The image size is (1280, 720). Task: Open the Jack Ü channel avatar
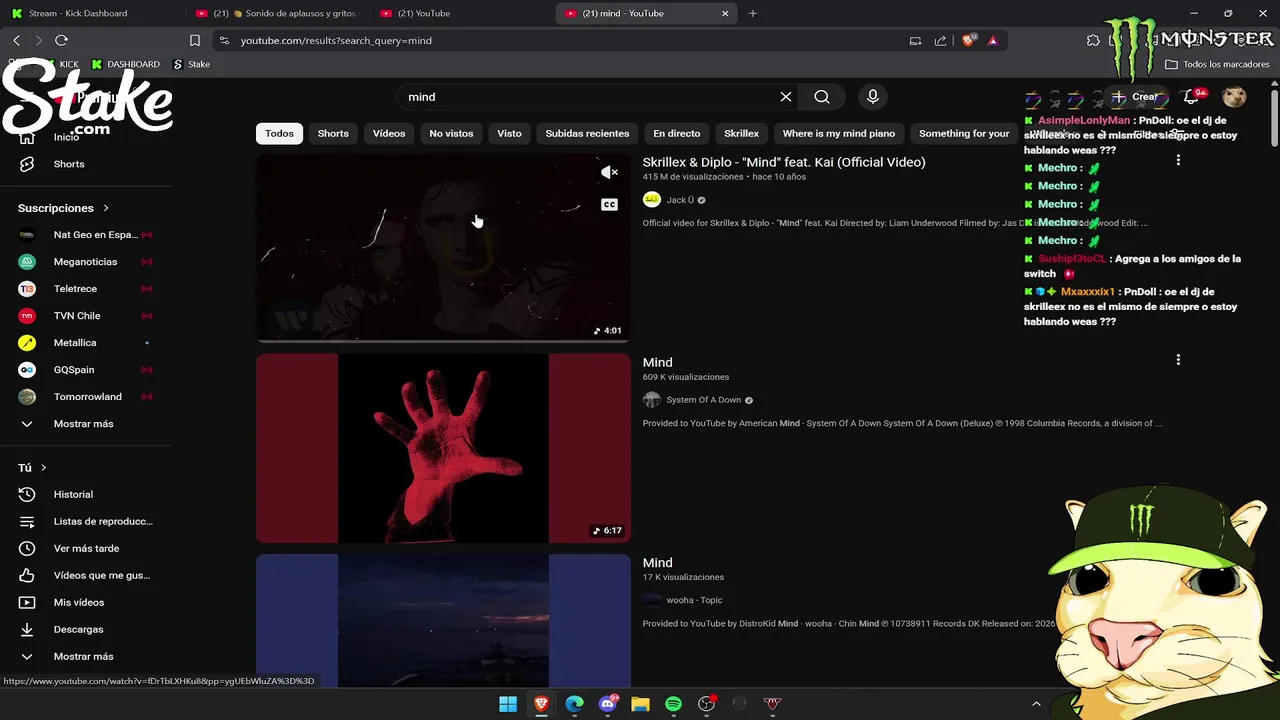(x=652, y=200)
